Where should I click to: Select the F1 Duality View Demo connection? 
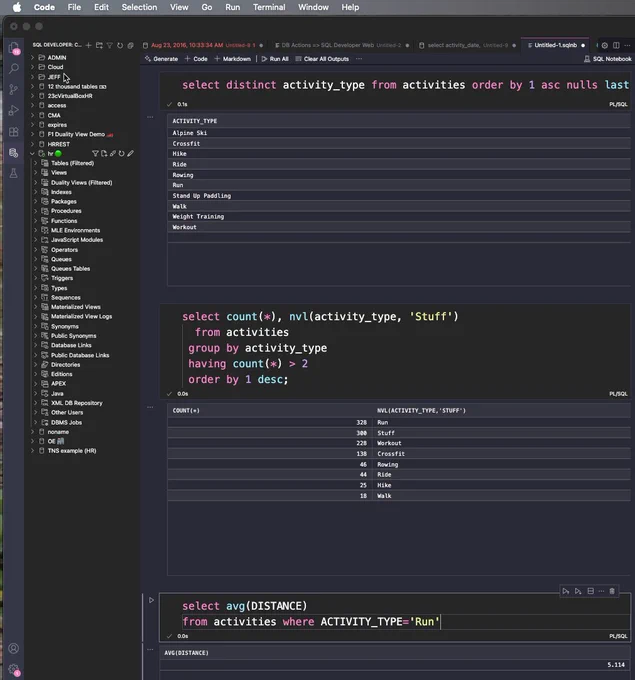(x=76, y=134)
